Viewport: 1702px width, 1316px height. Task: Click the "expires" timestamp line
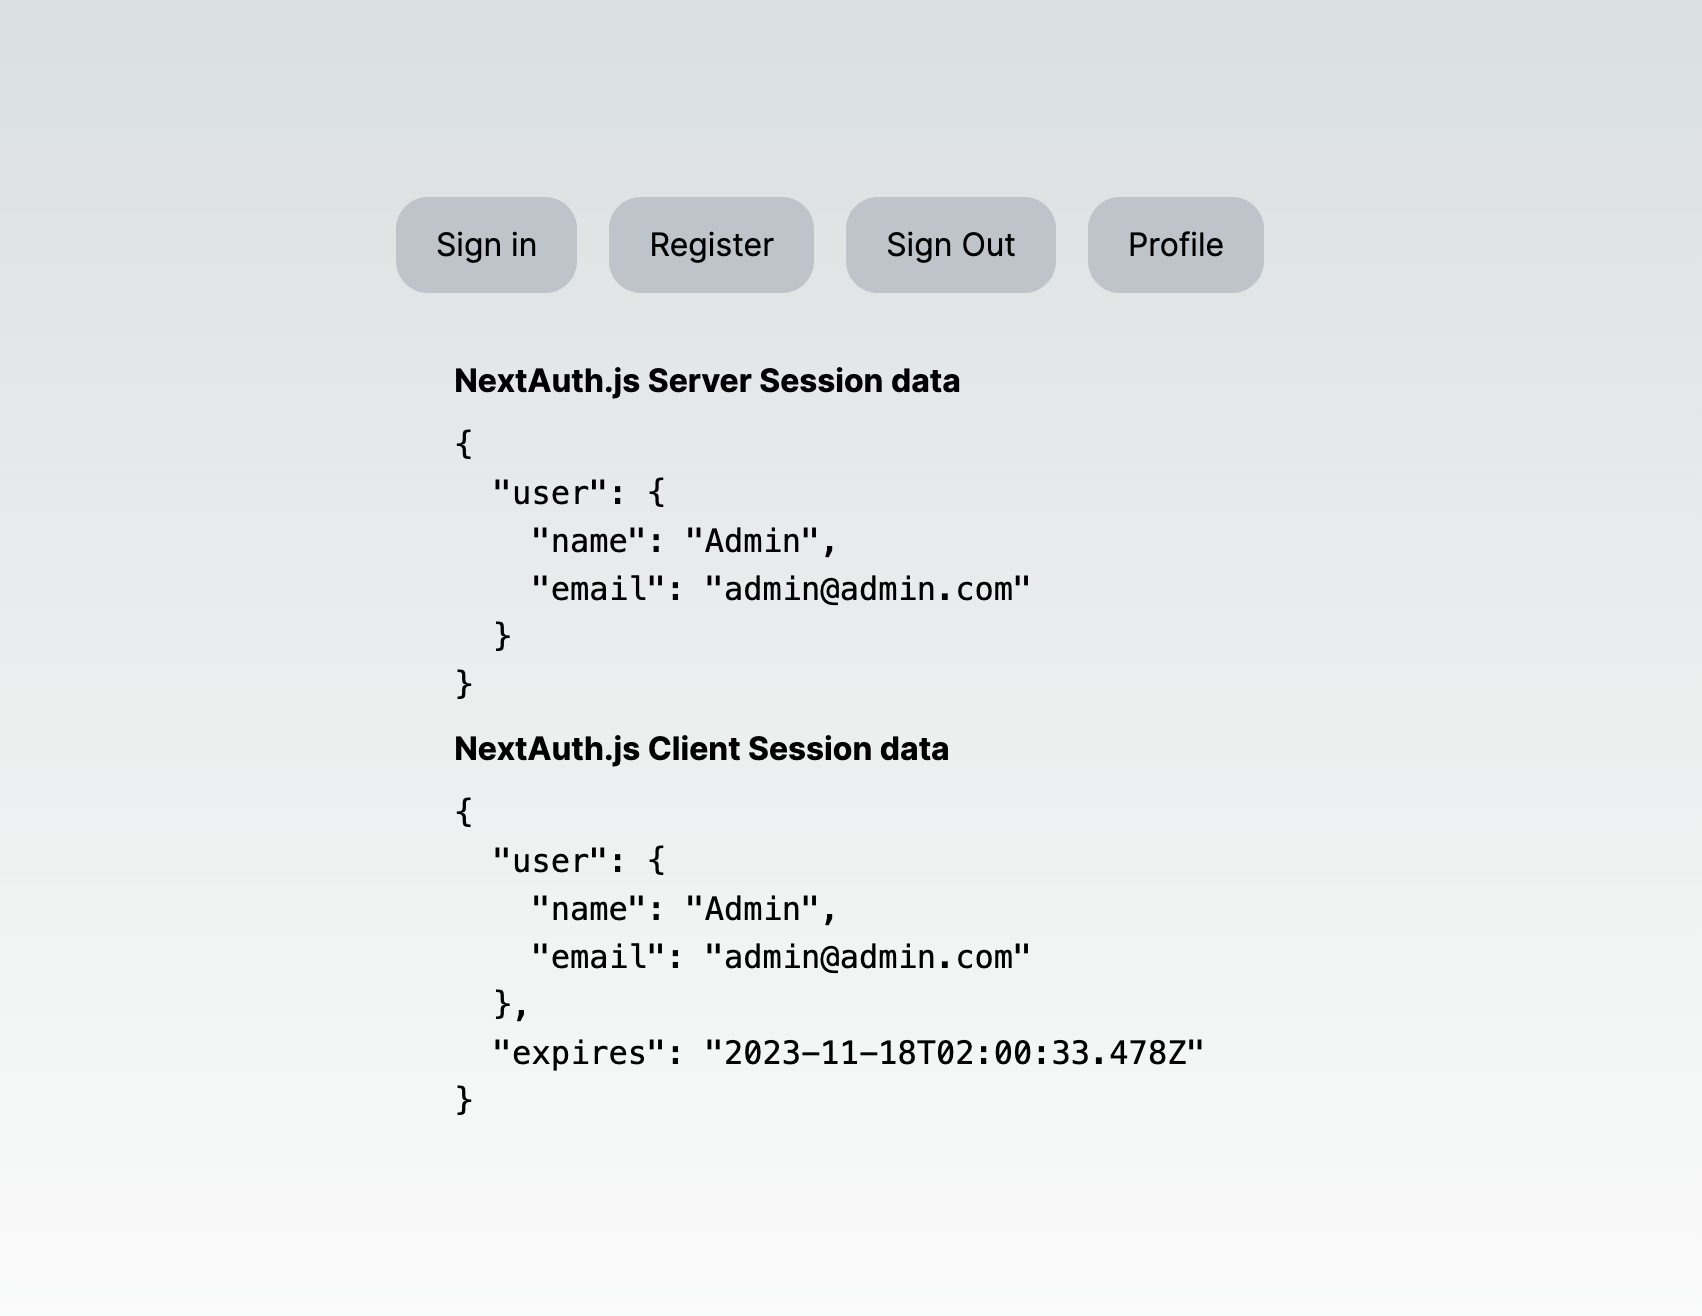point(848,1053)
